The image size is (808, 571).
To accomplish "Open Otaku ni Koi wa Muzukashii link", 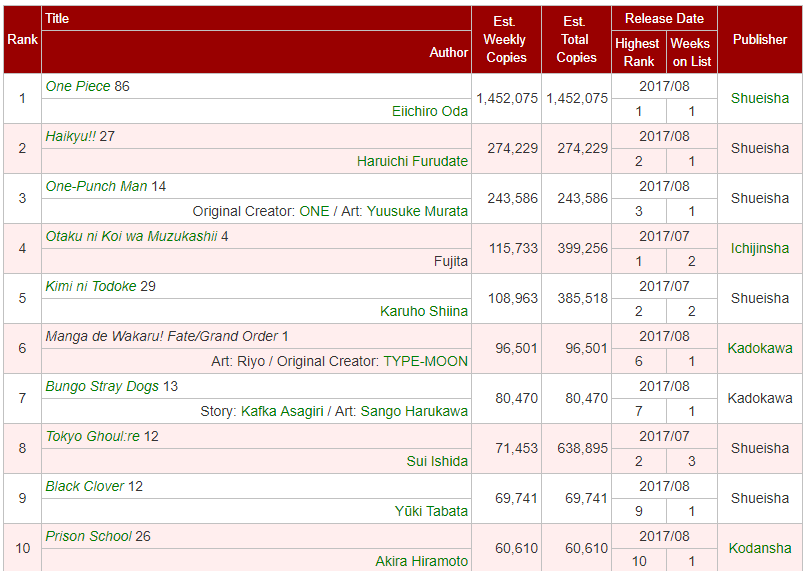I will click(x=131, y=236).
